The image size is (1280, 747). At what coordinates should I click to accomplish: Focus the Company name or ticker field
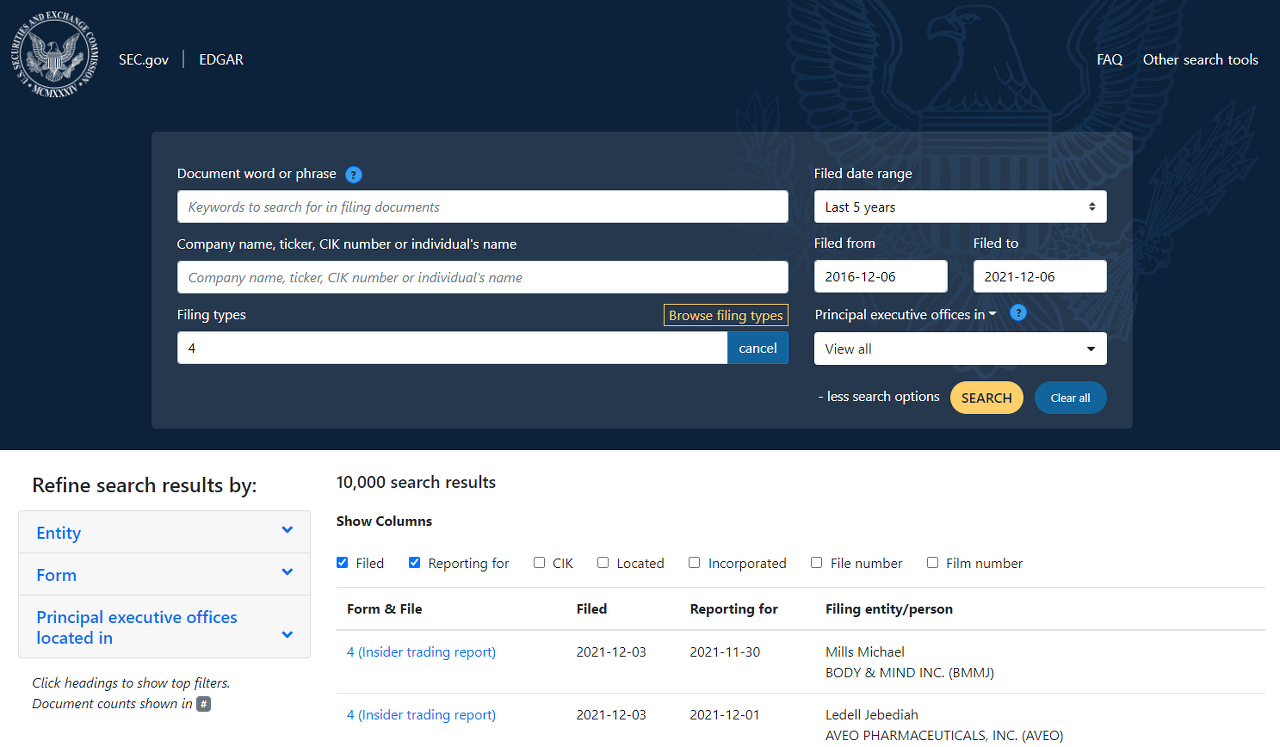pyautogui.click(x=483, y=277)
